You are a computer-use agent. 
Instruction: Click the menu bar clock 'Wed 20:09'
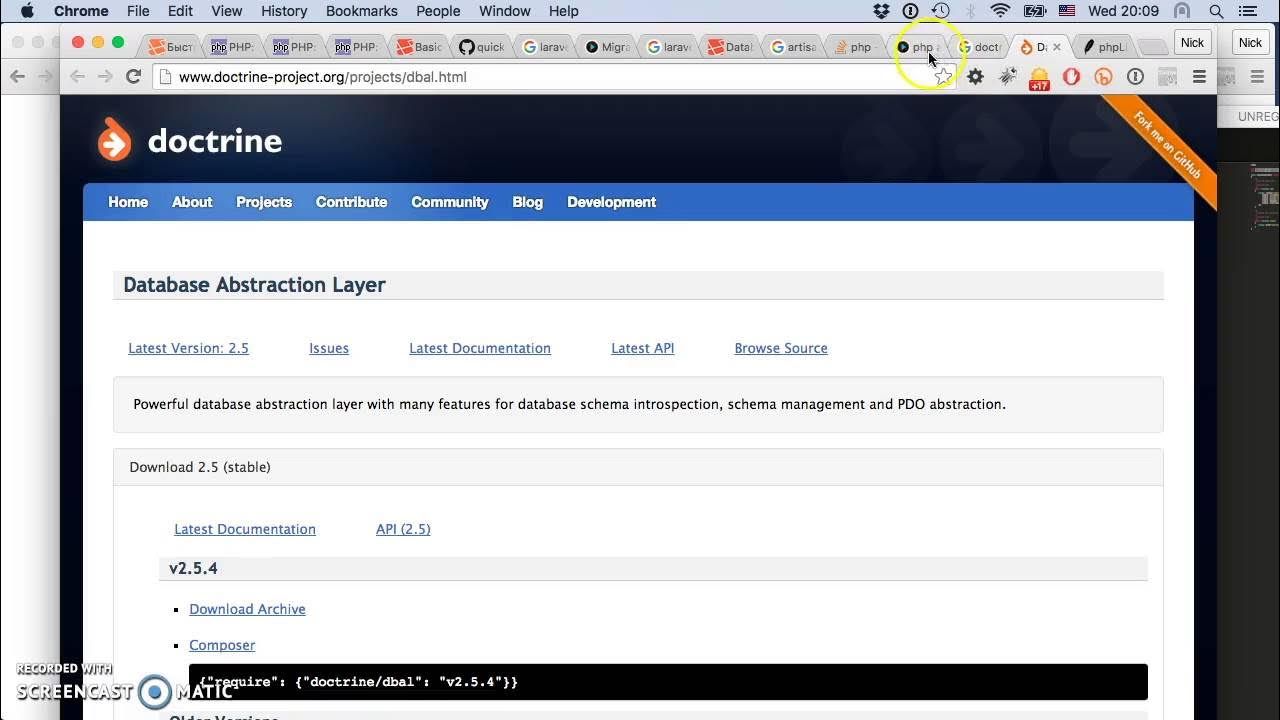1125,11
